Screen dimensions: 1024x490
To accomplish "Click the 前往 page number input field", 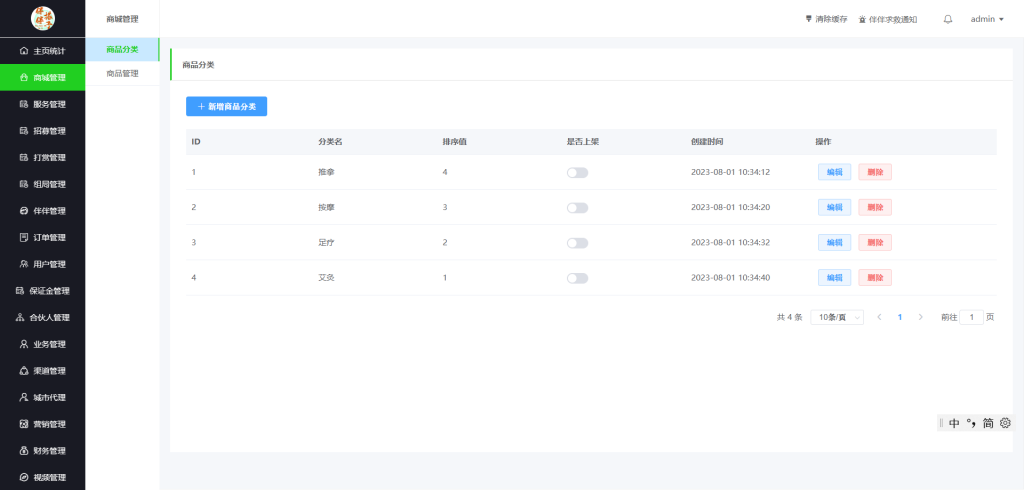I will [971, 317].
